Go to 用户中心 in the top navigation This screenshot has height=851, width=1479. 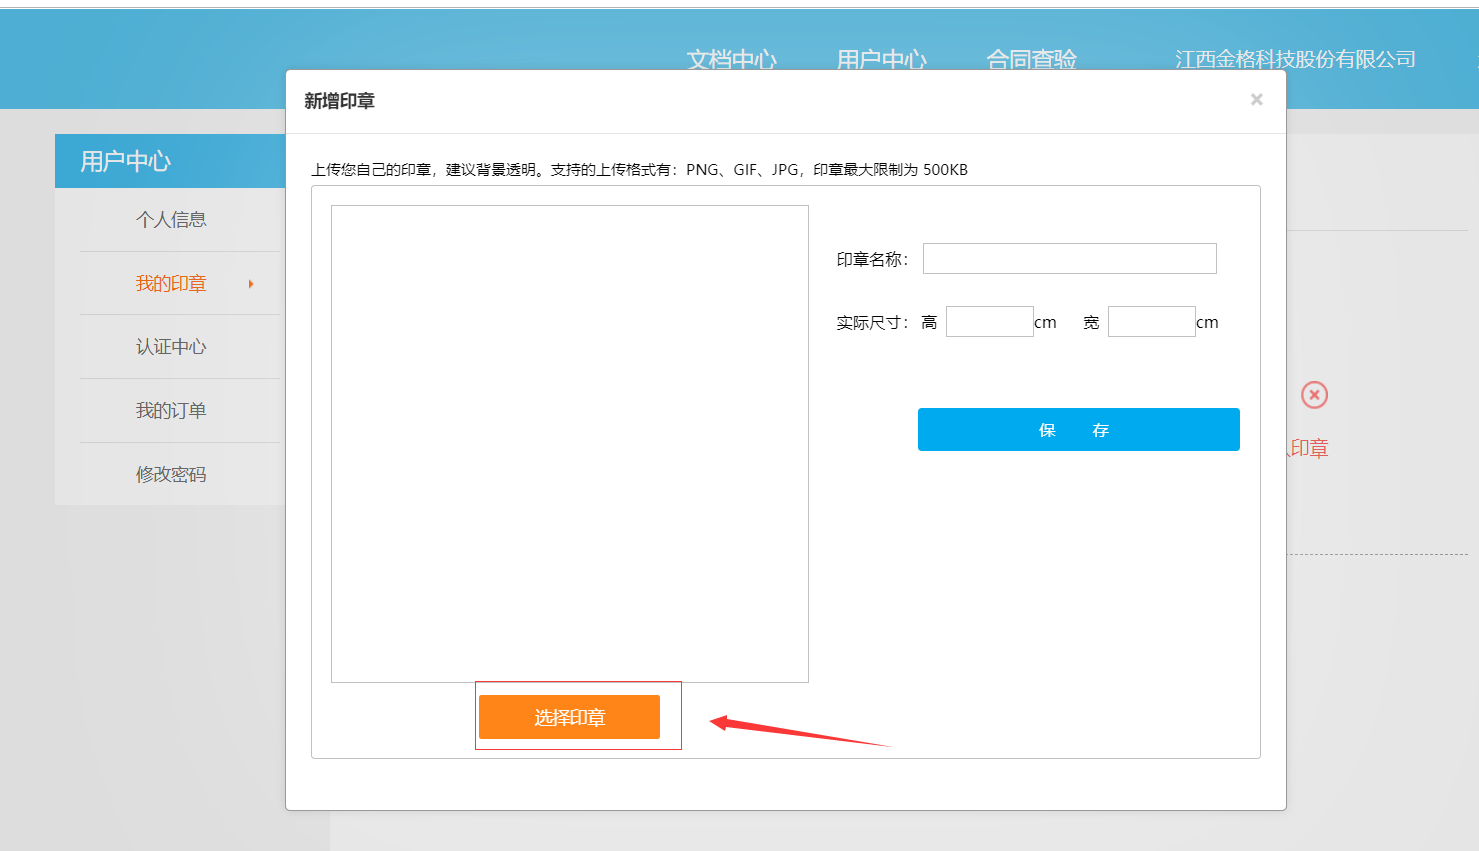click(881, 59)
